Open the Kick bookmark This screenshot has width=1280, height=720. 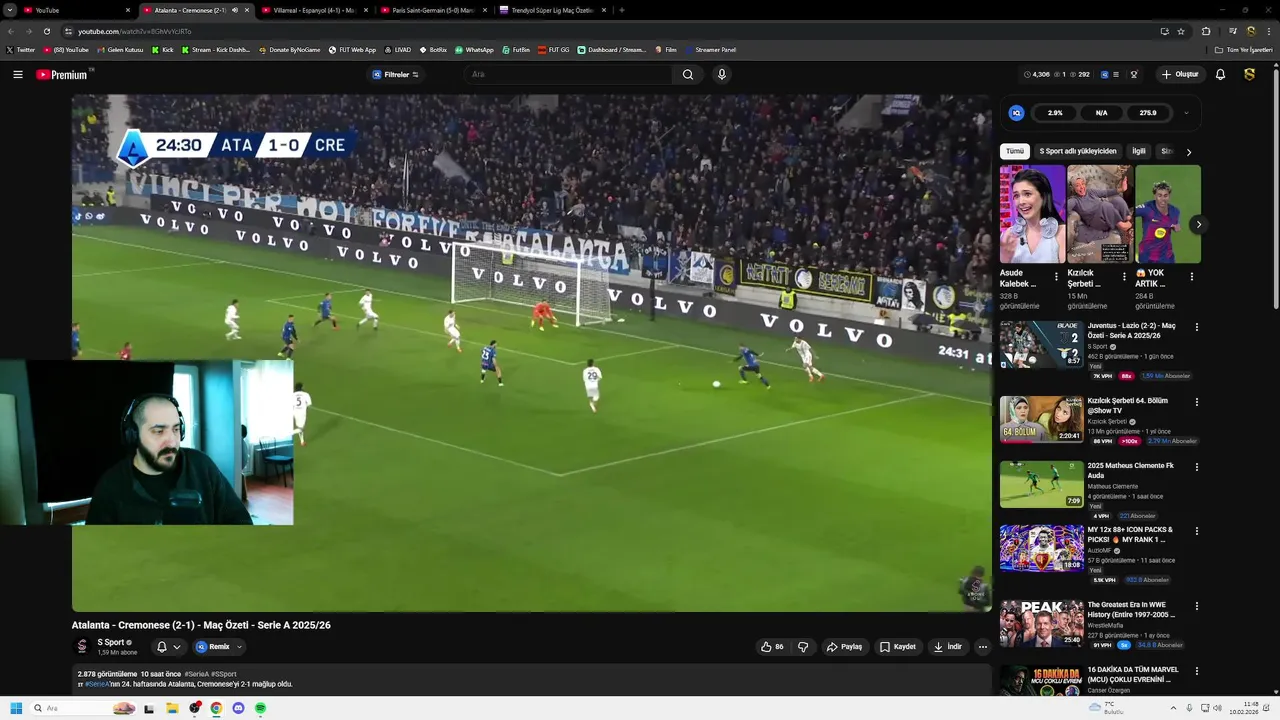pyautogui.click(x=162, y=49)
